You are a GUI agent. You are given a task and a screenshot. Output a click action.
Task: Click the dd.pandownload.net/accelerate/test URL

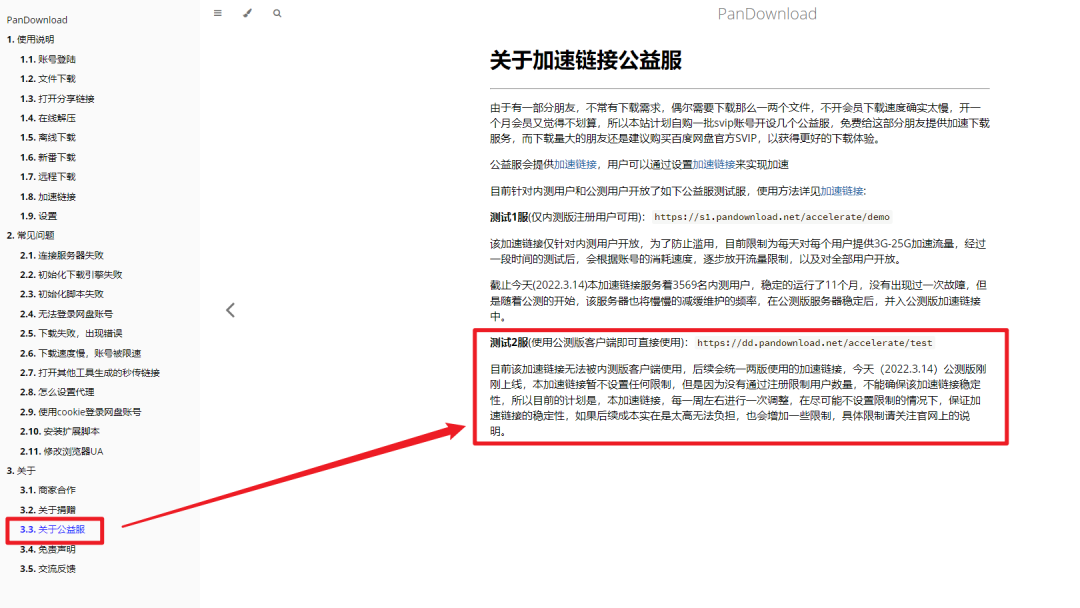[x=814, y=342]
